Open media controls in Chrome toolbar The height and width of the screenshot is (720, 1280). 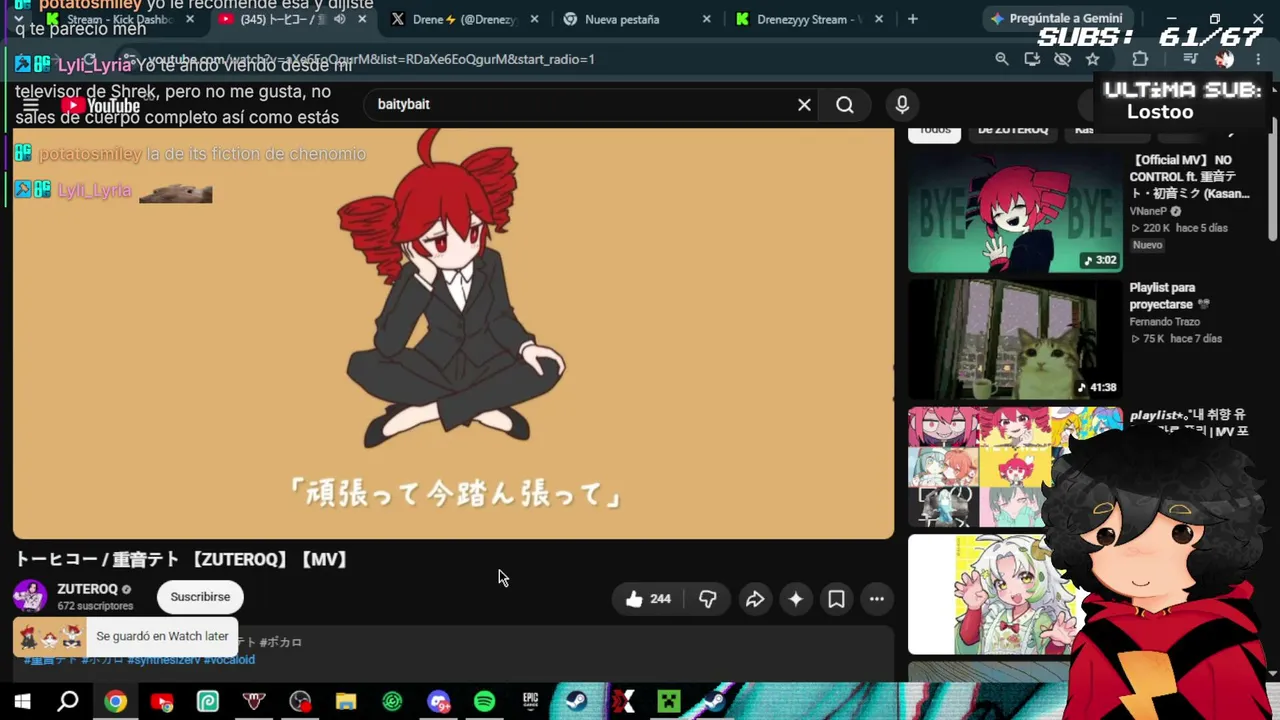(x=1190, y=59)
